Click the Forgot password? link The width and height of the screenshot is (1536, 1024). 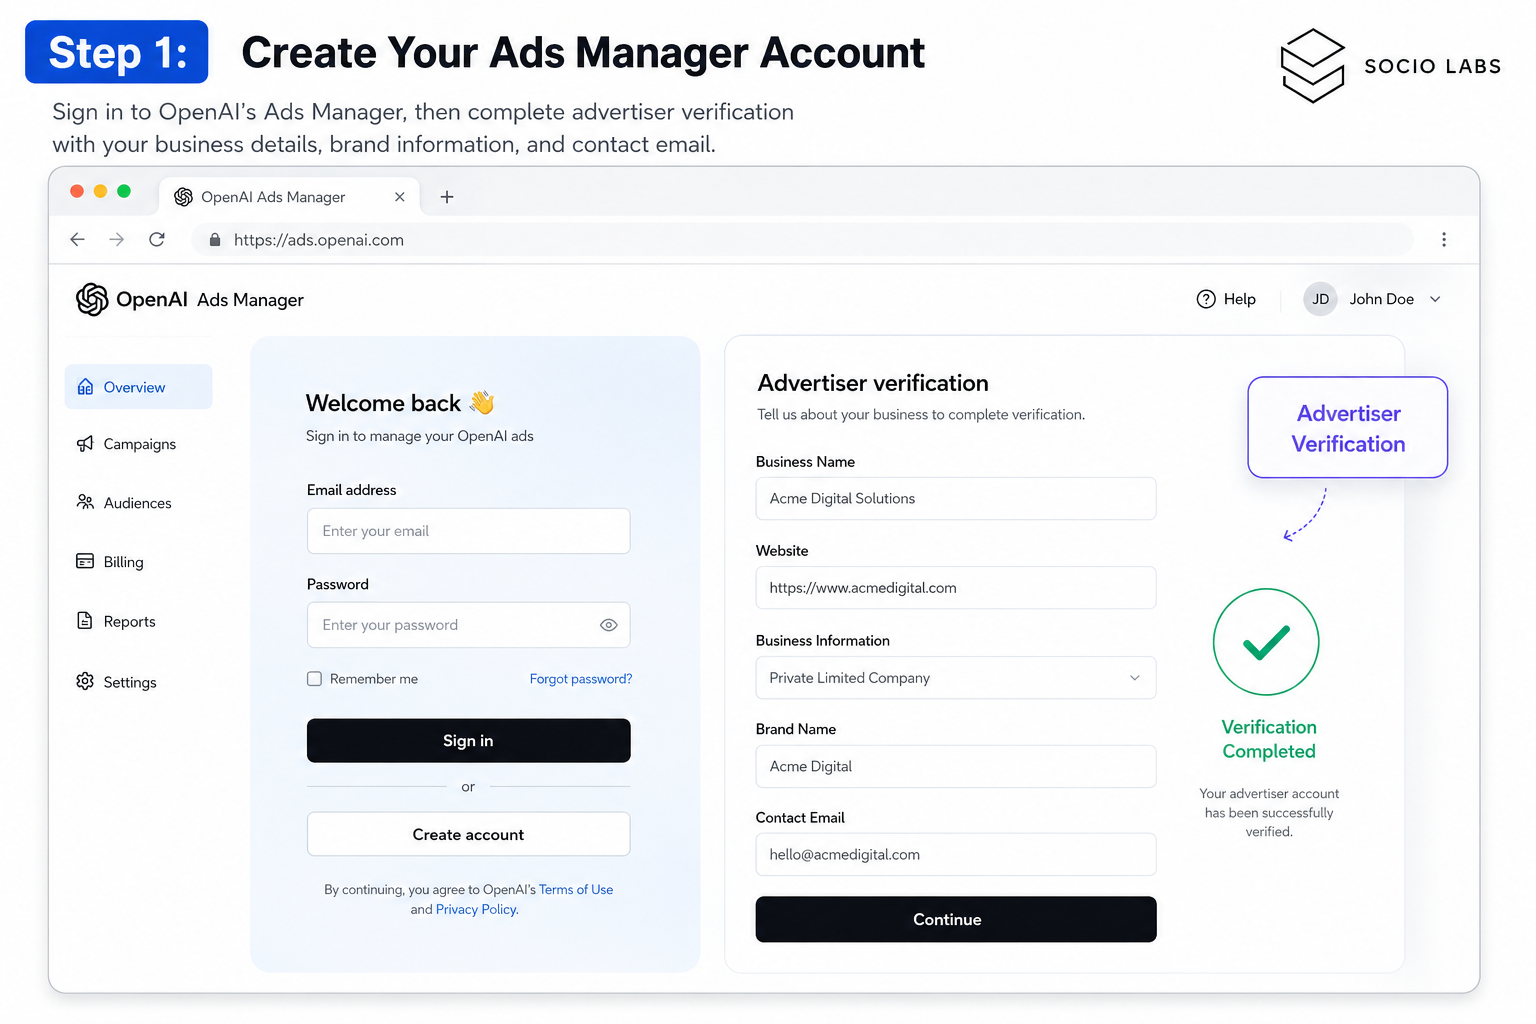pos(581,679)
